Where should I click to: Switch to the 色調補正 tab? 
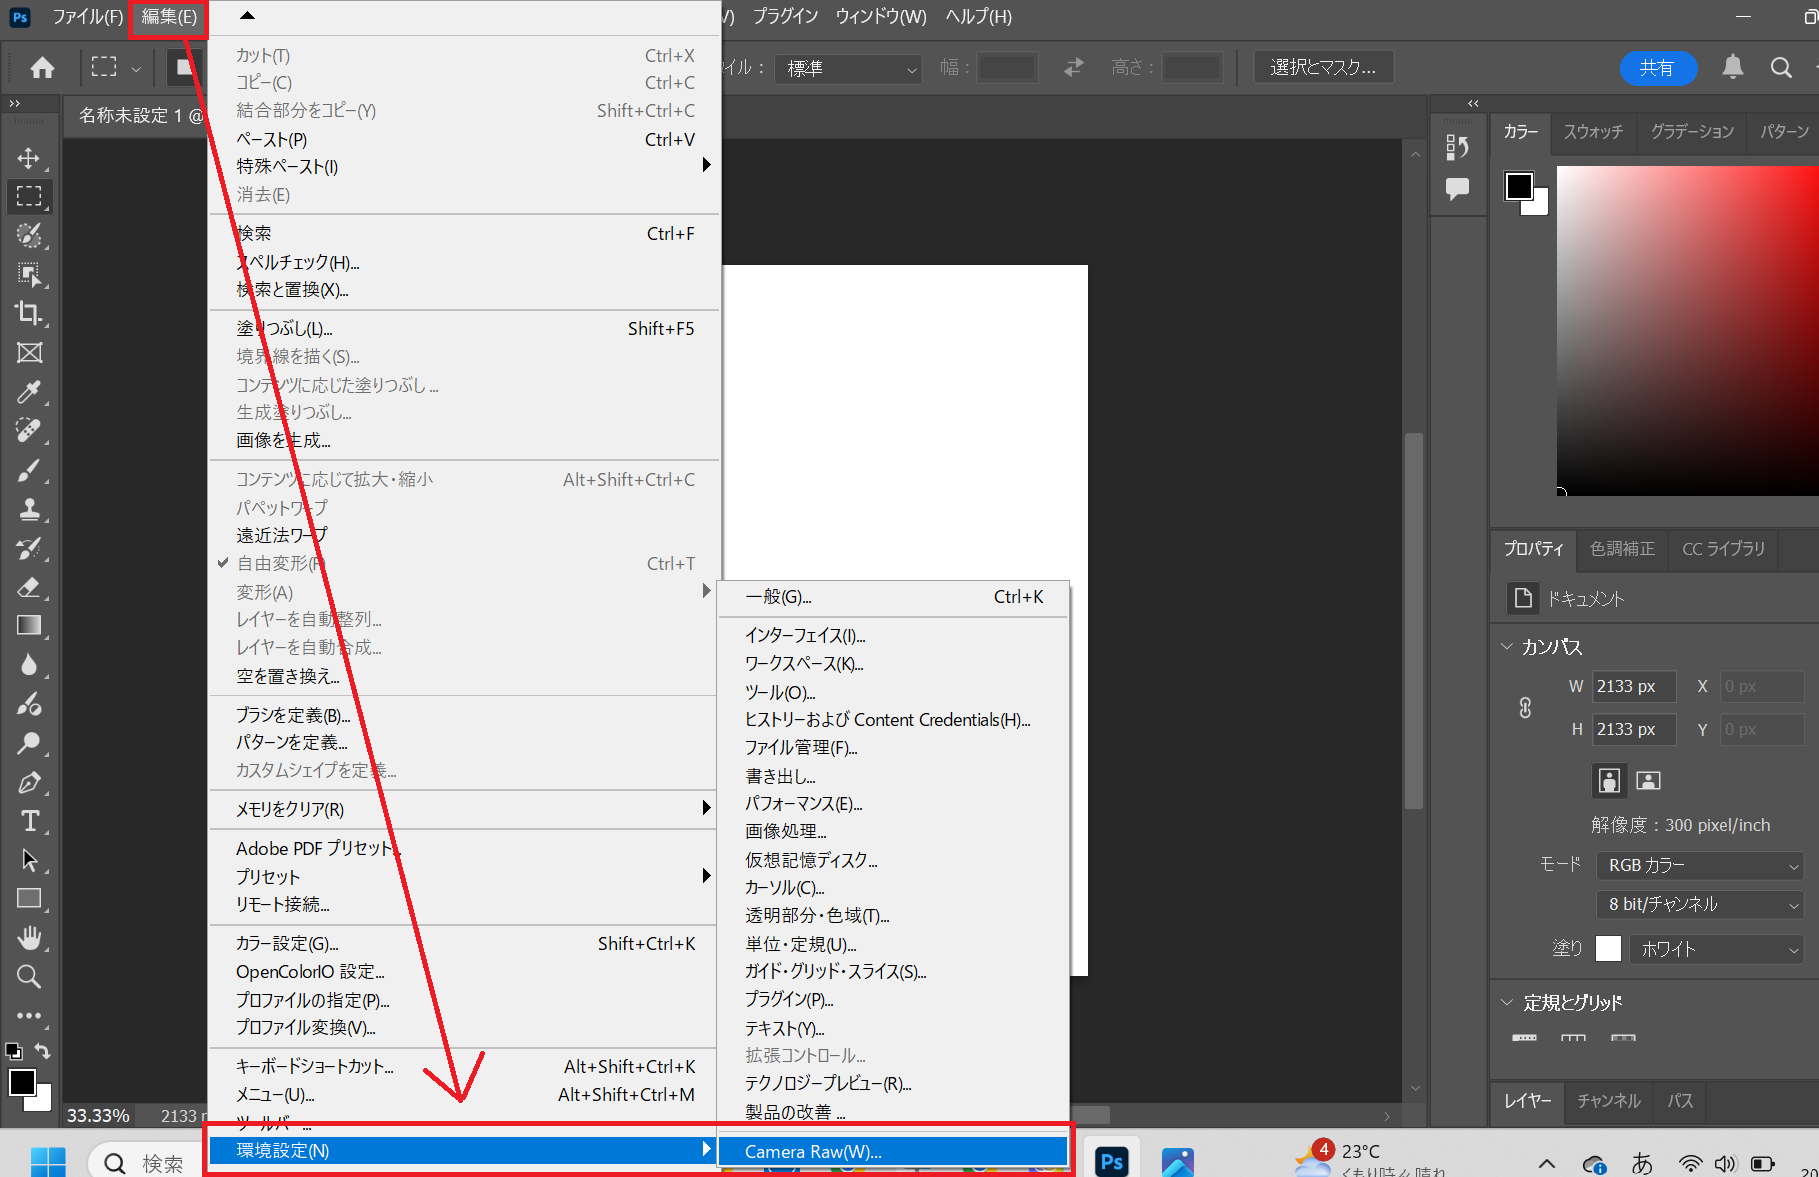point(1622,549)
